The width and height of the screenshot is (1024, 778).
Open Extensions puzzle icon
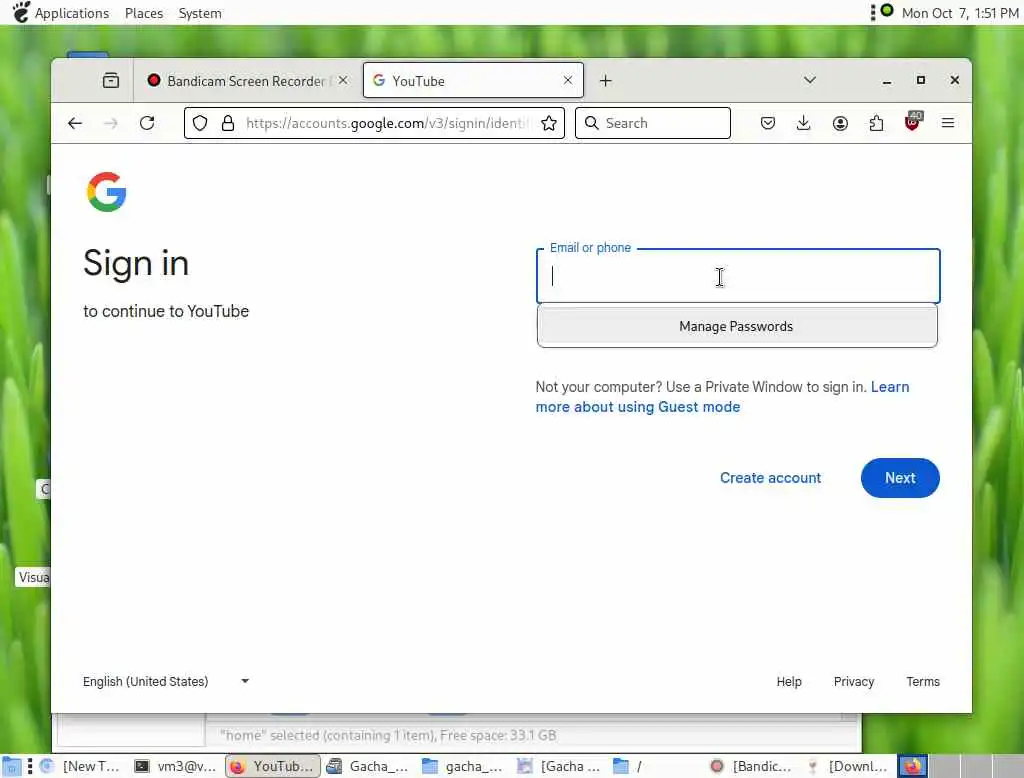[876, 123]
